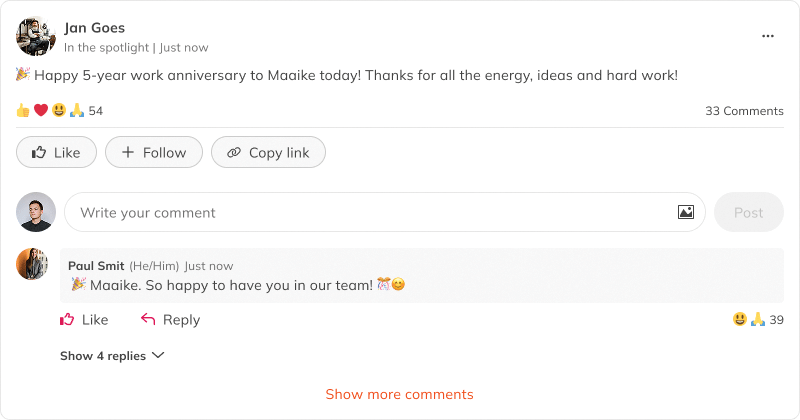Like the post by Jan Goes

(56, 152)
